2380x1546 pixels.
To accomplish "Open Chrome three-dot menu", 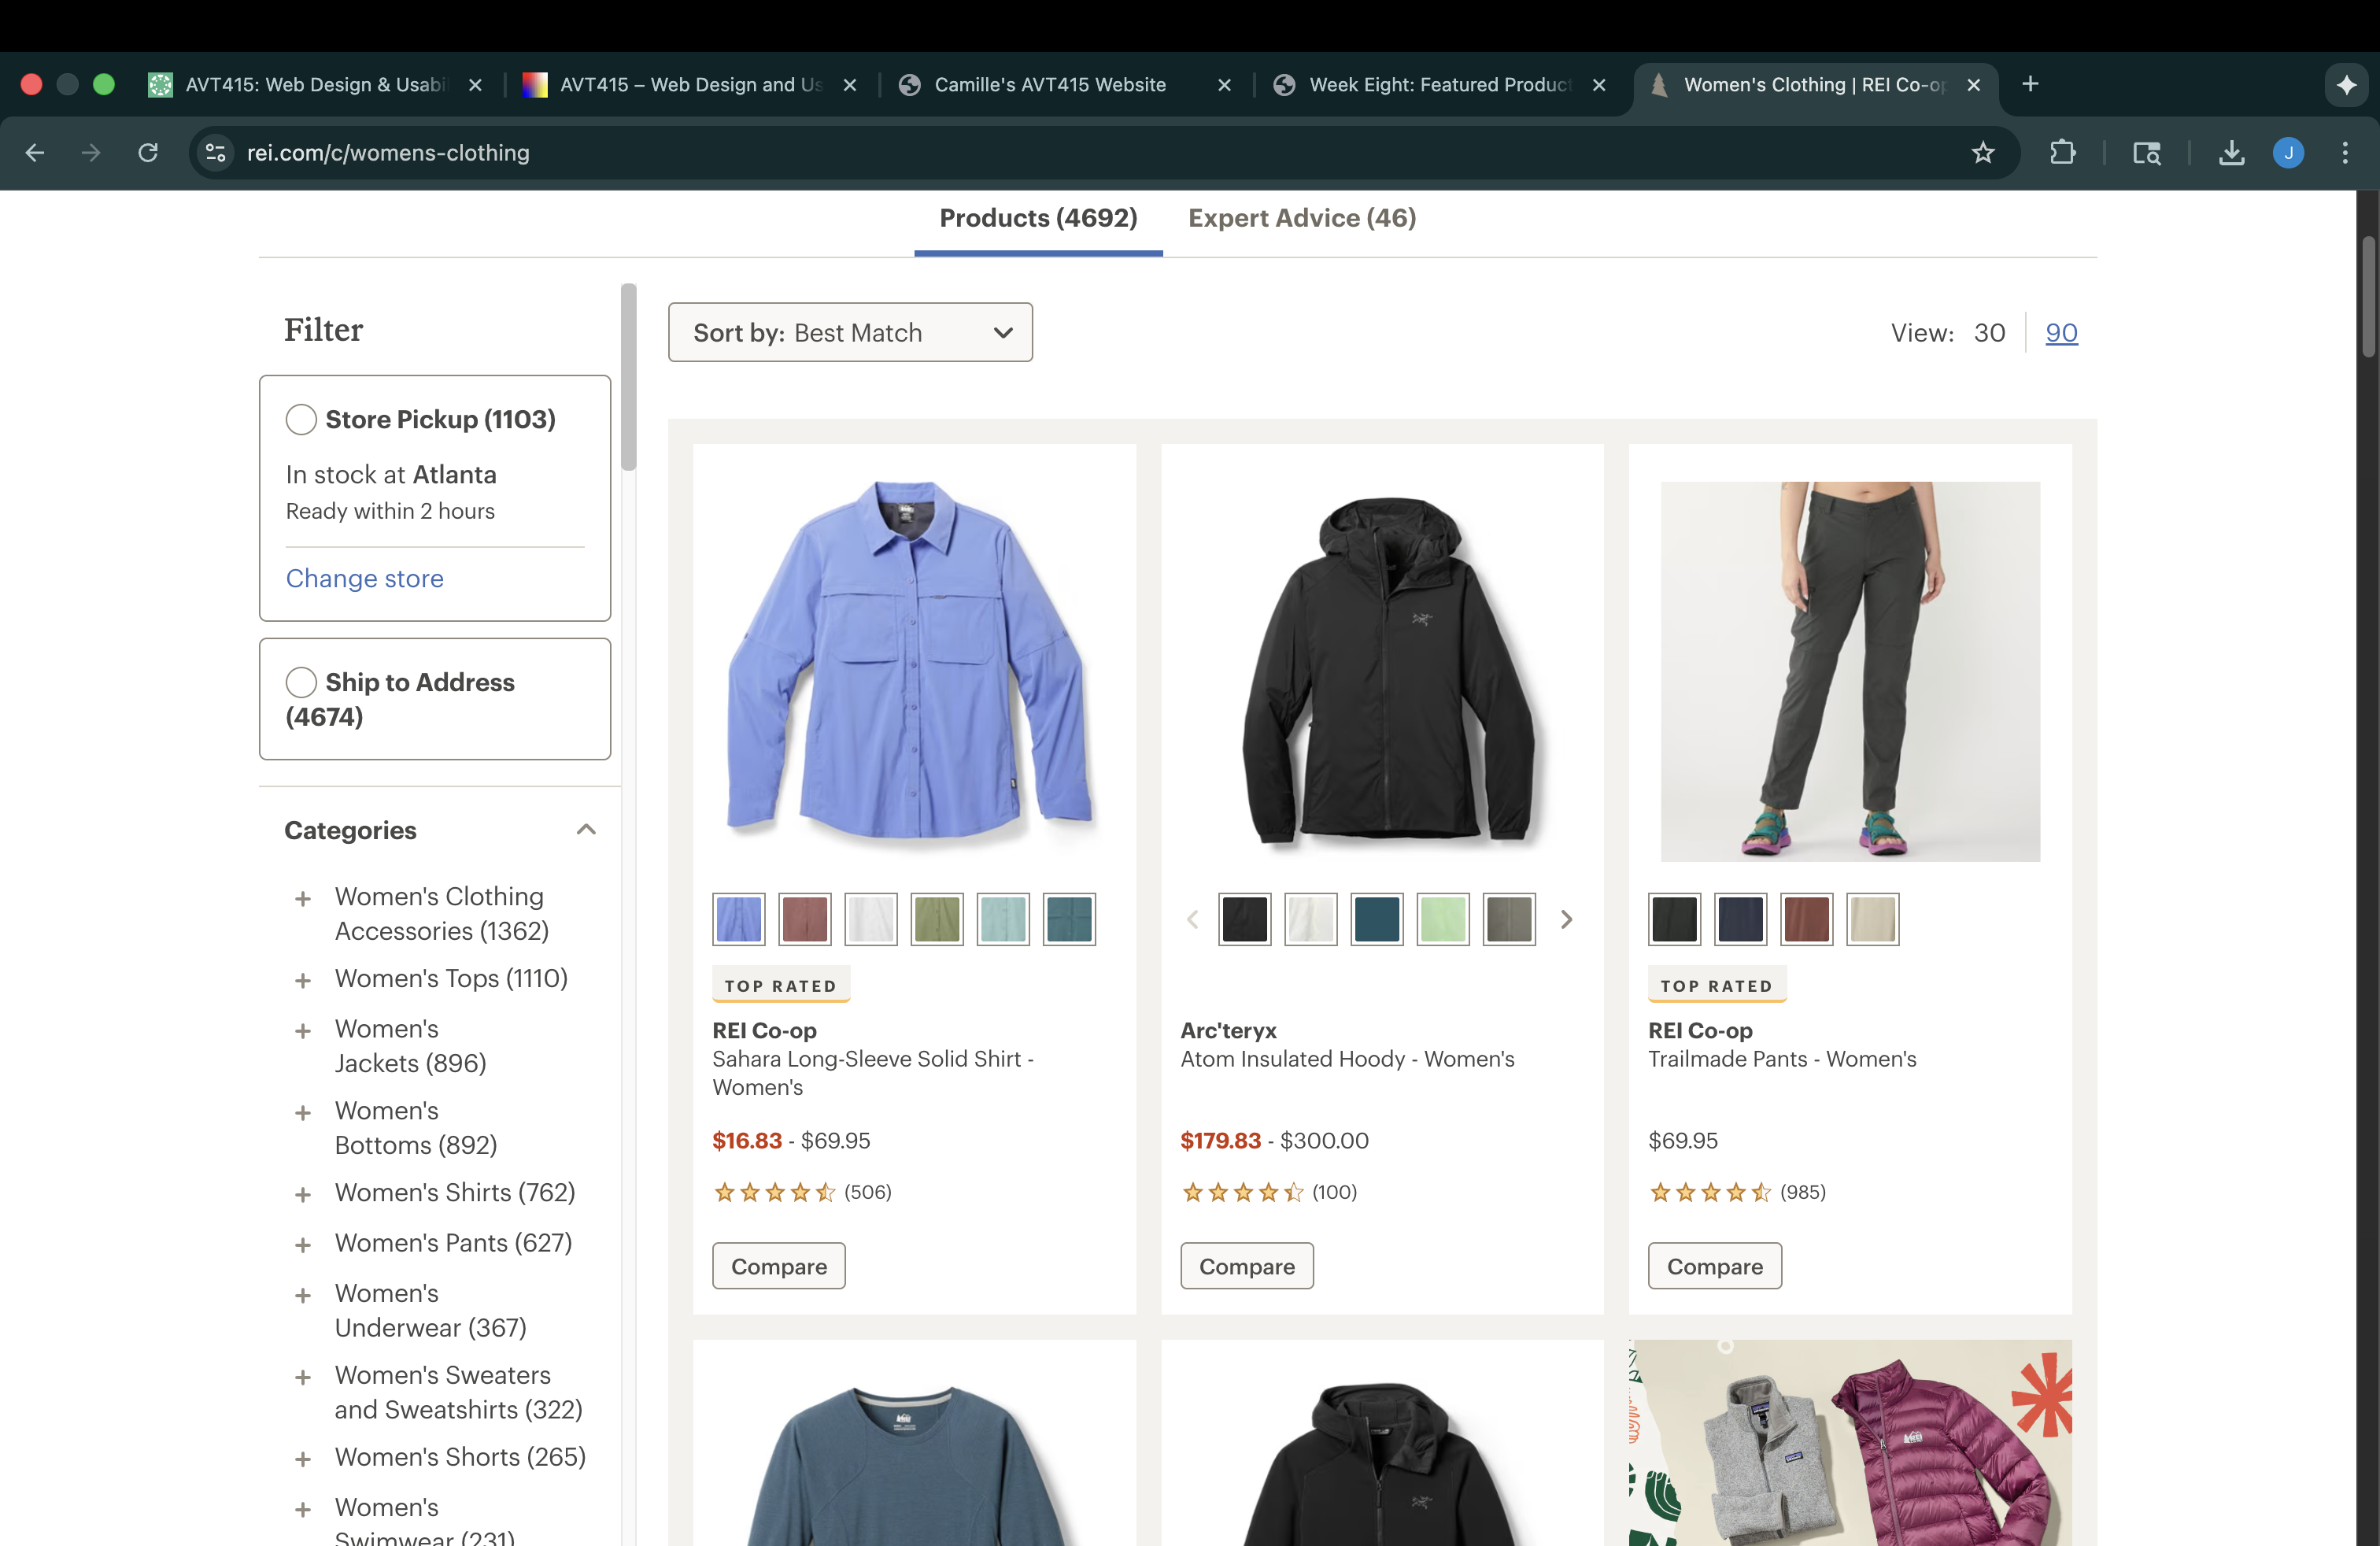I will (x=2345, y=153).
